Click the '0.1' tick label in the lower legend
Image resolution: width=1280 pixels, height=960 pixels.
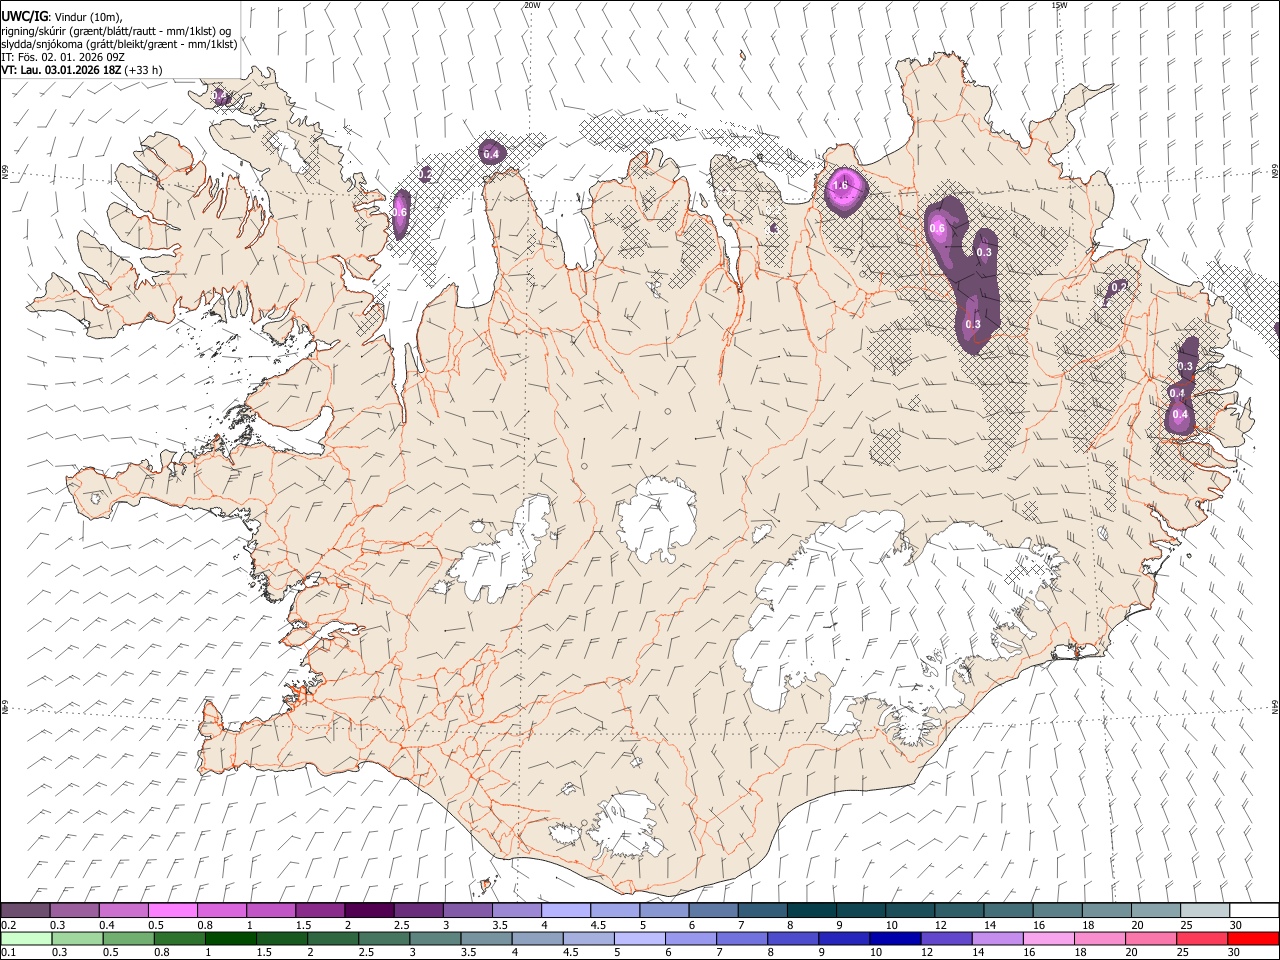6,952
